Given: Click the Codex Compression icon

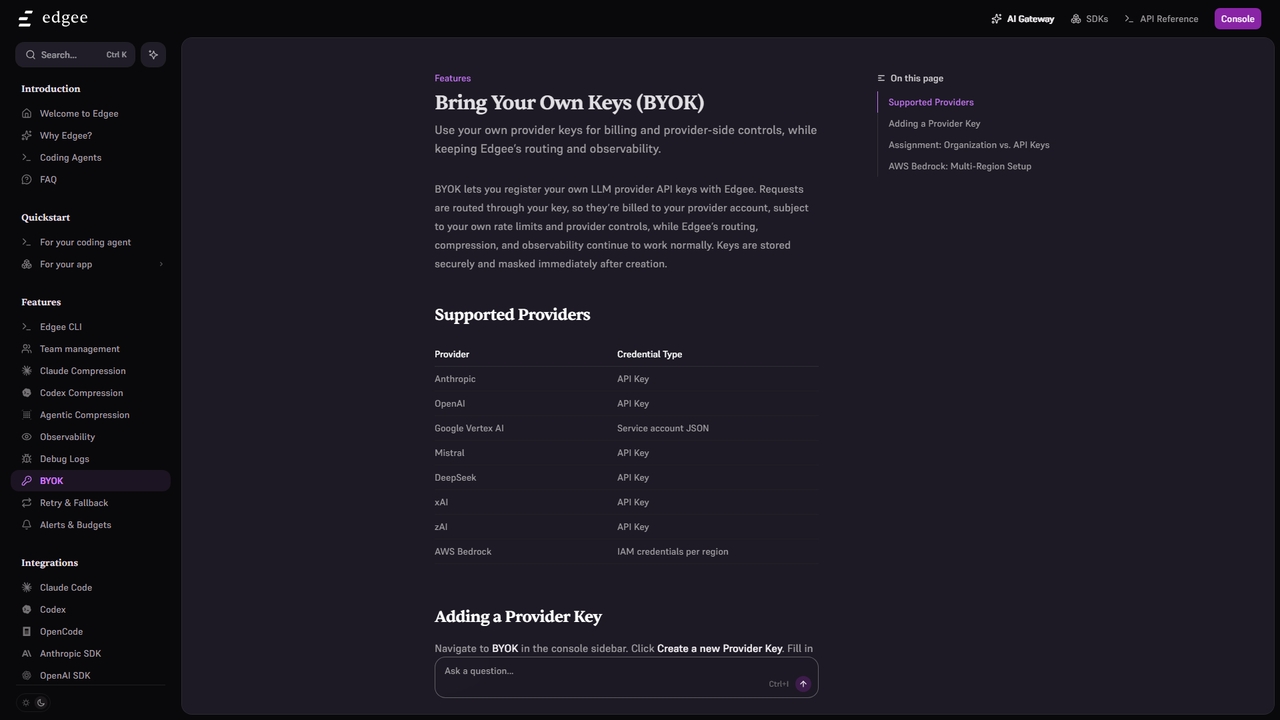Looking at the screenshot, I should tap(27, 393).
